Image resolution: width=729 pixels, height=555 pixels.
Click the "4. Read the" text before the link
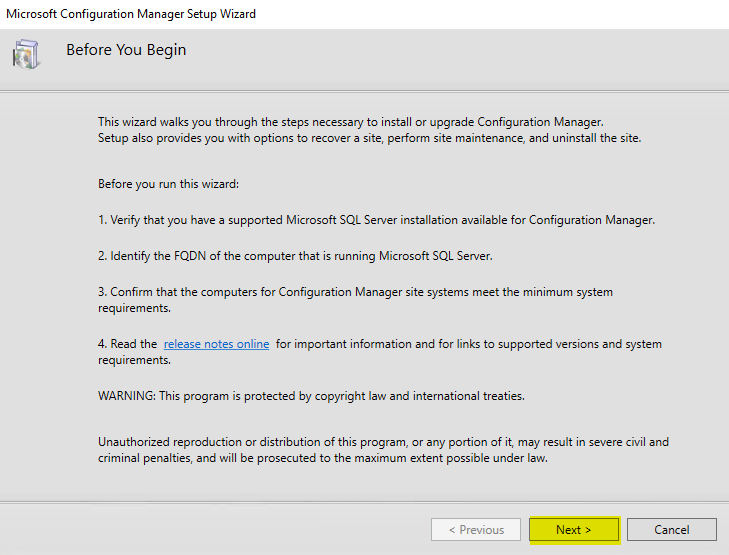coord(128,344)
